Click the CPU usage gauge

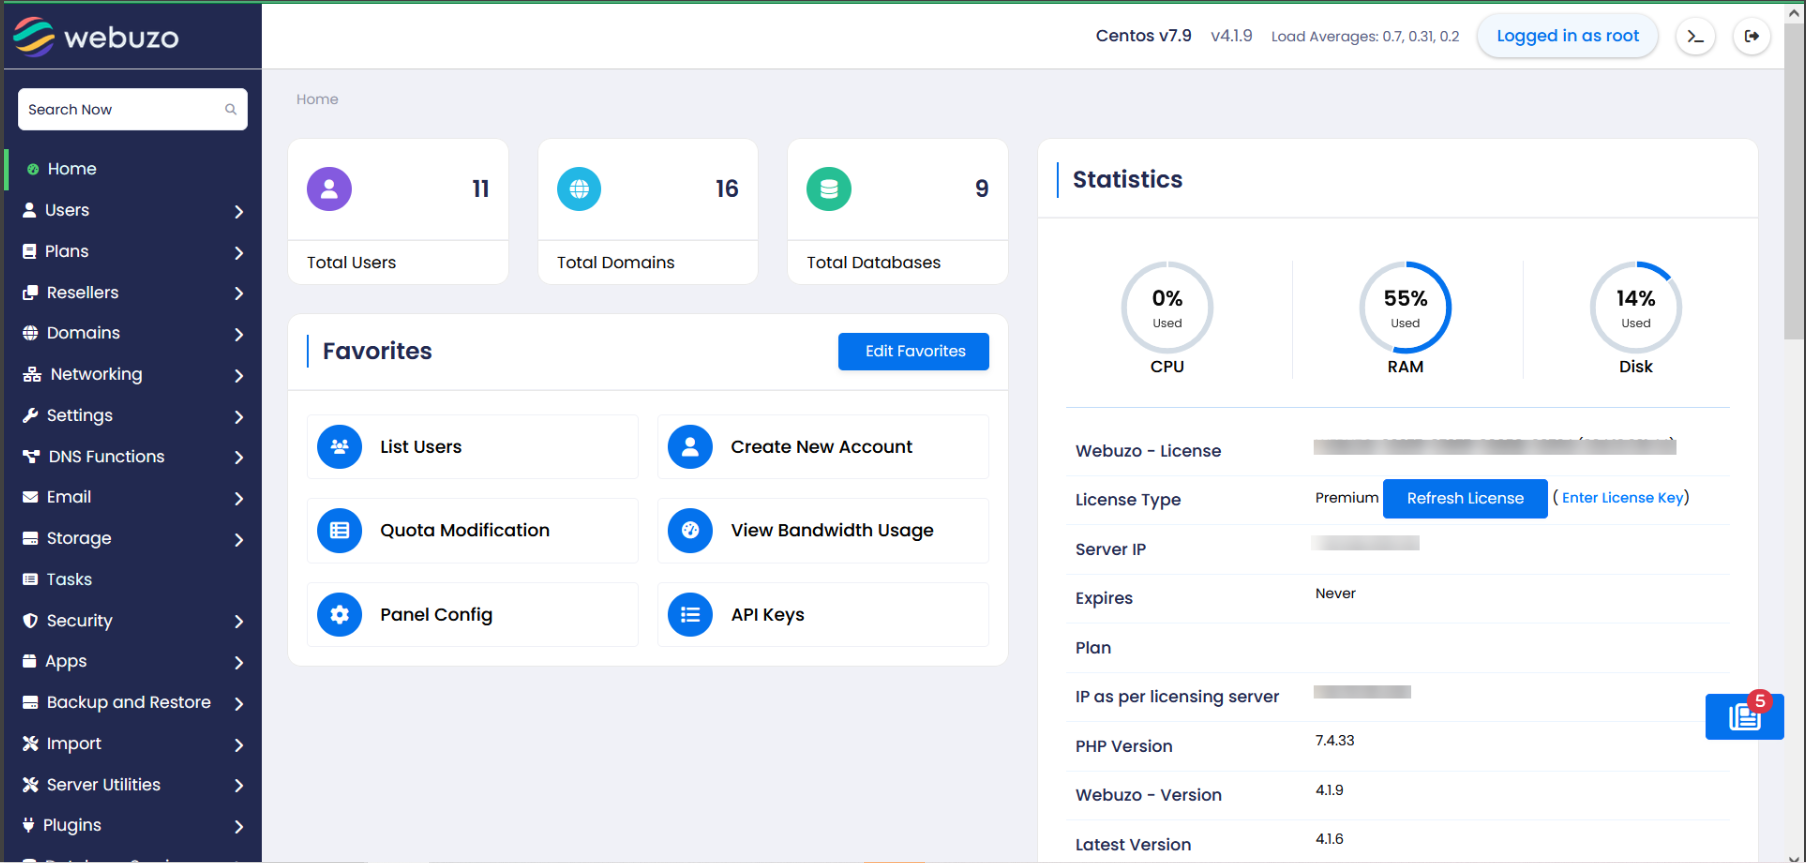(x=1167, y=307)
